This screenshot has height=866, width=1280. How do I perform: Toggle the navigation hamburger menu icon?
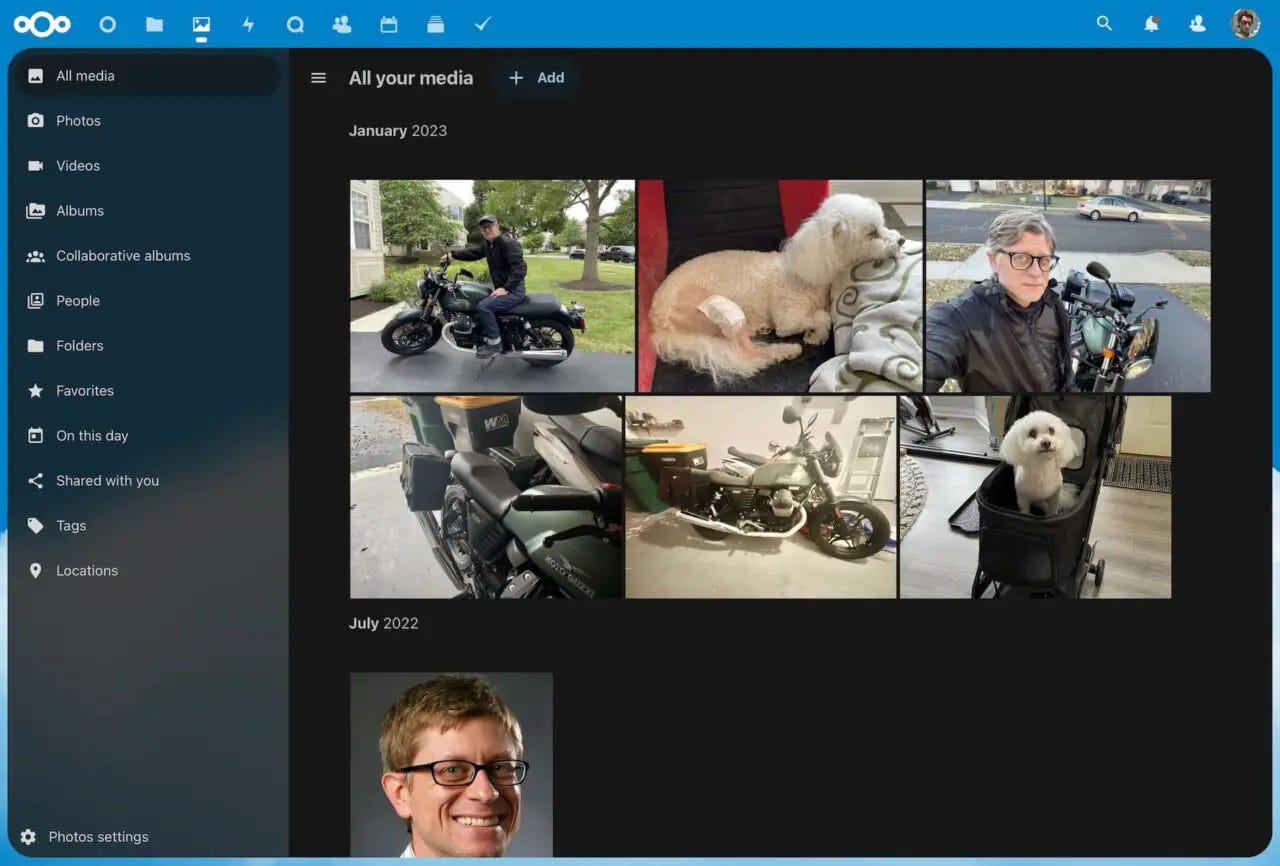(x=318, y=78)
